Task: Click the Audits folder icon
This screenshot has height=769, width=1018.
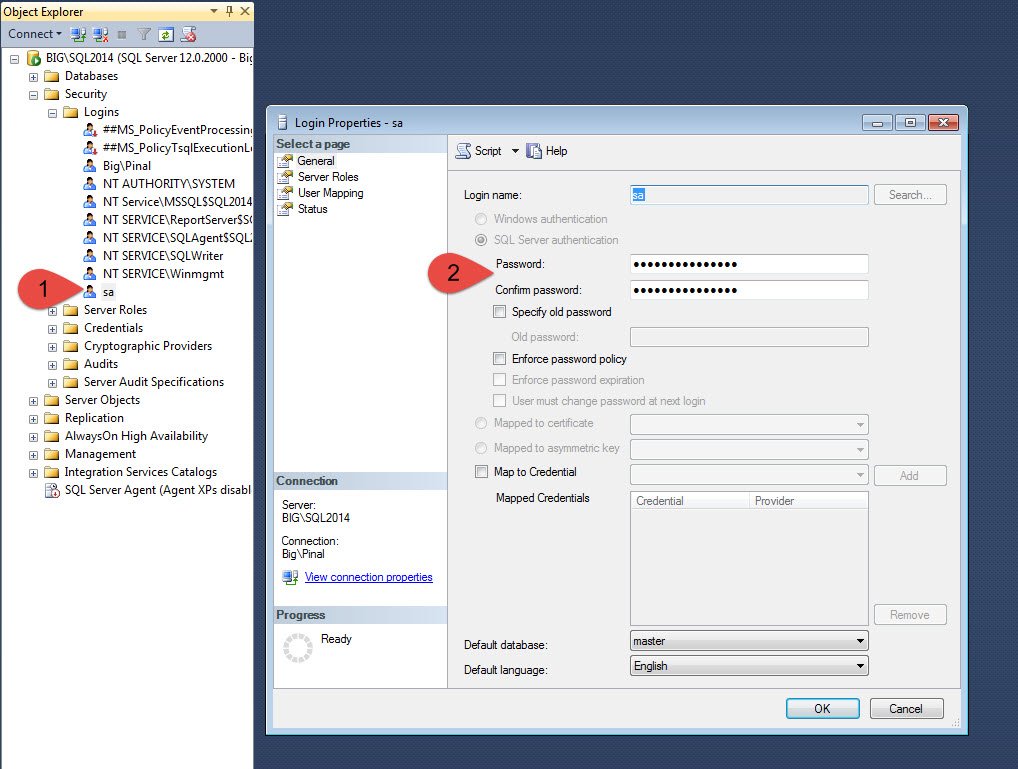Action: coord(71,364)
